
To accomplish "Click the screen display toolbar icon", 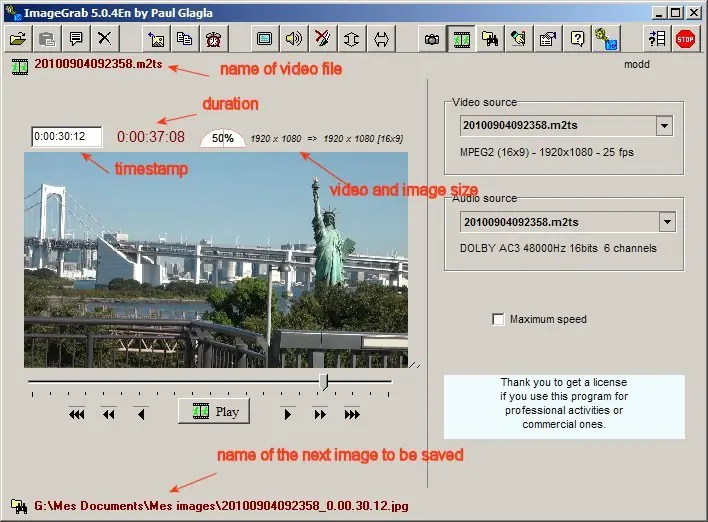I will [264, 39].
